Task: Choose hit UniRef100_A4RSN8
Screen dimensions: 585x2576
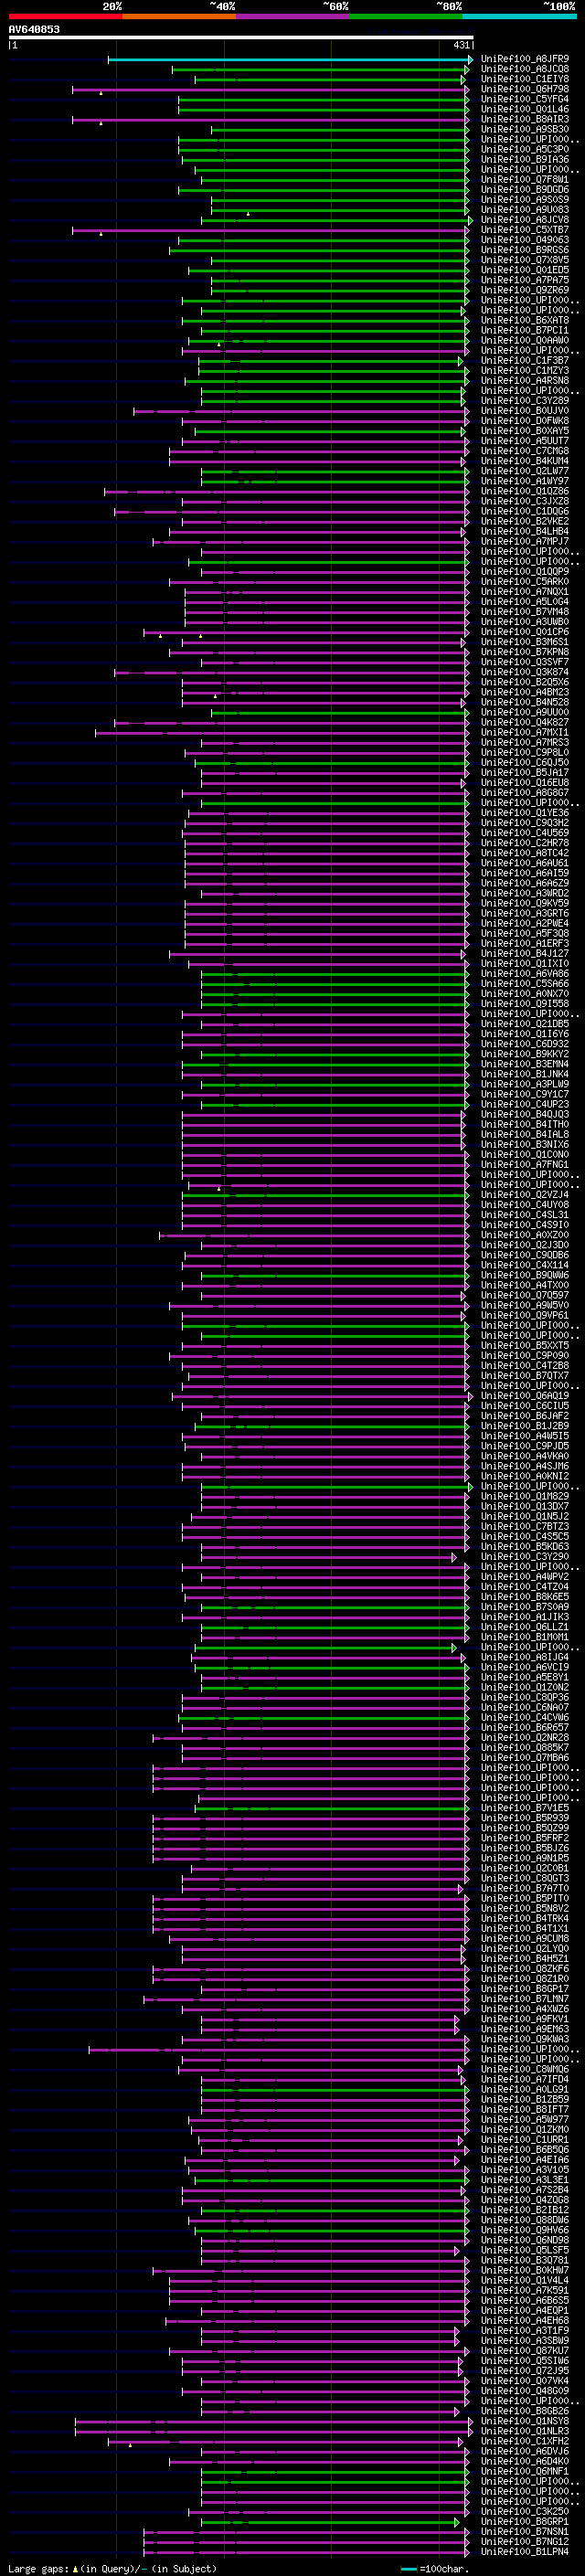Action: coord(525,381)
